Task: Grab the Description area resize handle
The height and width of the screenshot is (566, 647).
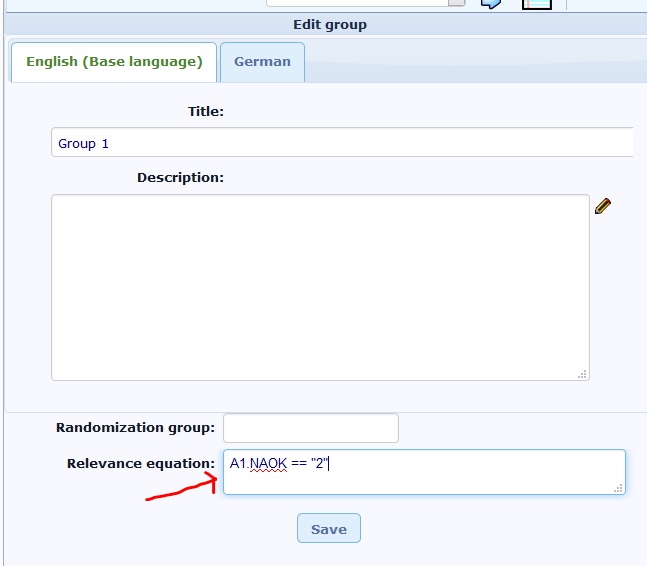Action: coord(582,374)
